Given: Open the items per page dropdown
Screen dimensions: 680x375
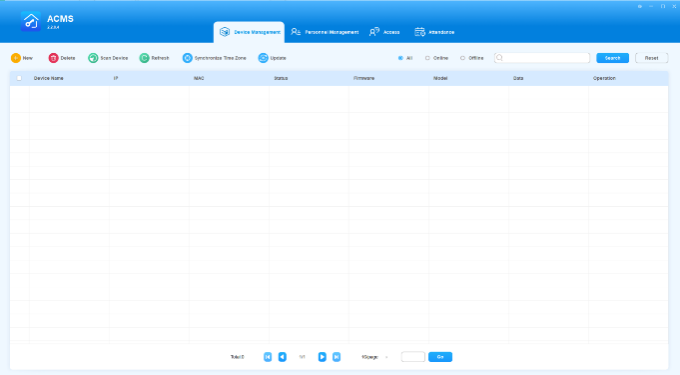Looking at the screenshot, I should coord(376,357).
